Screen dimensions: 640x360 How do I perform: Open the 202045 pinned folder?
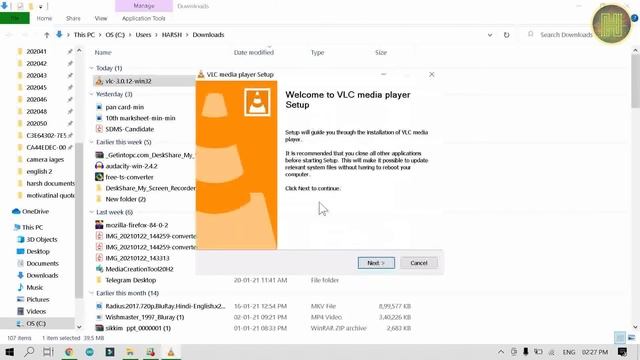click(36, 87)
